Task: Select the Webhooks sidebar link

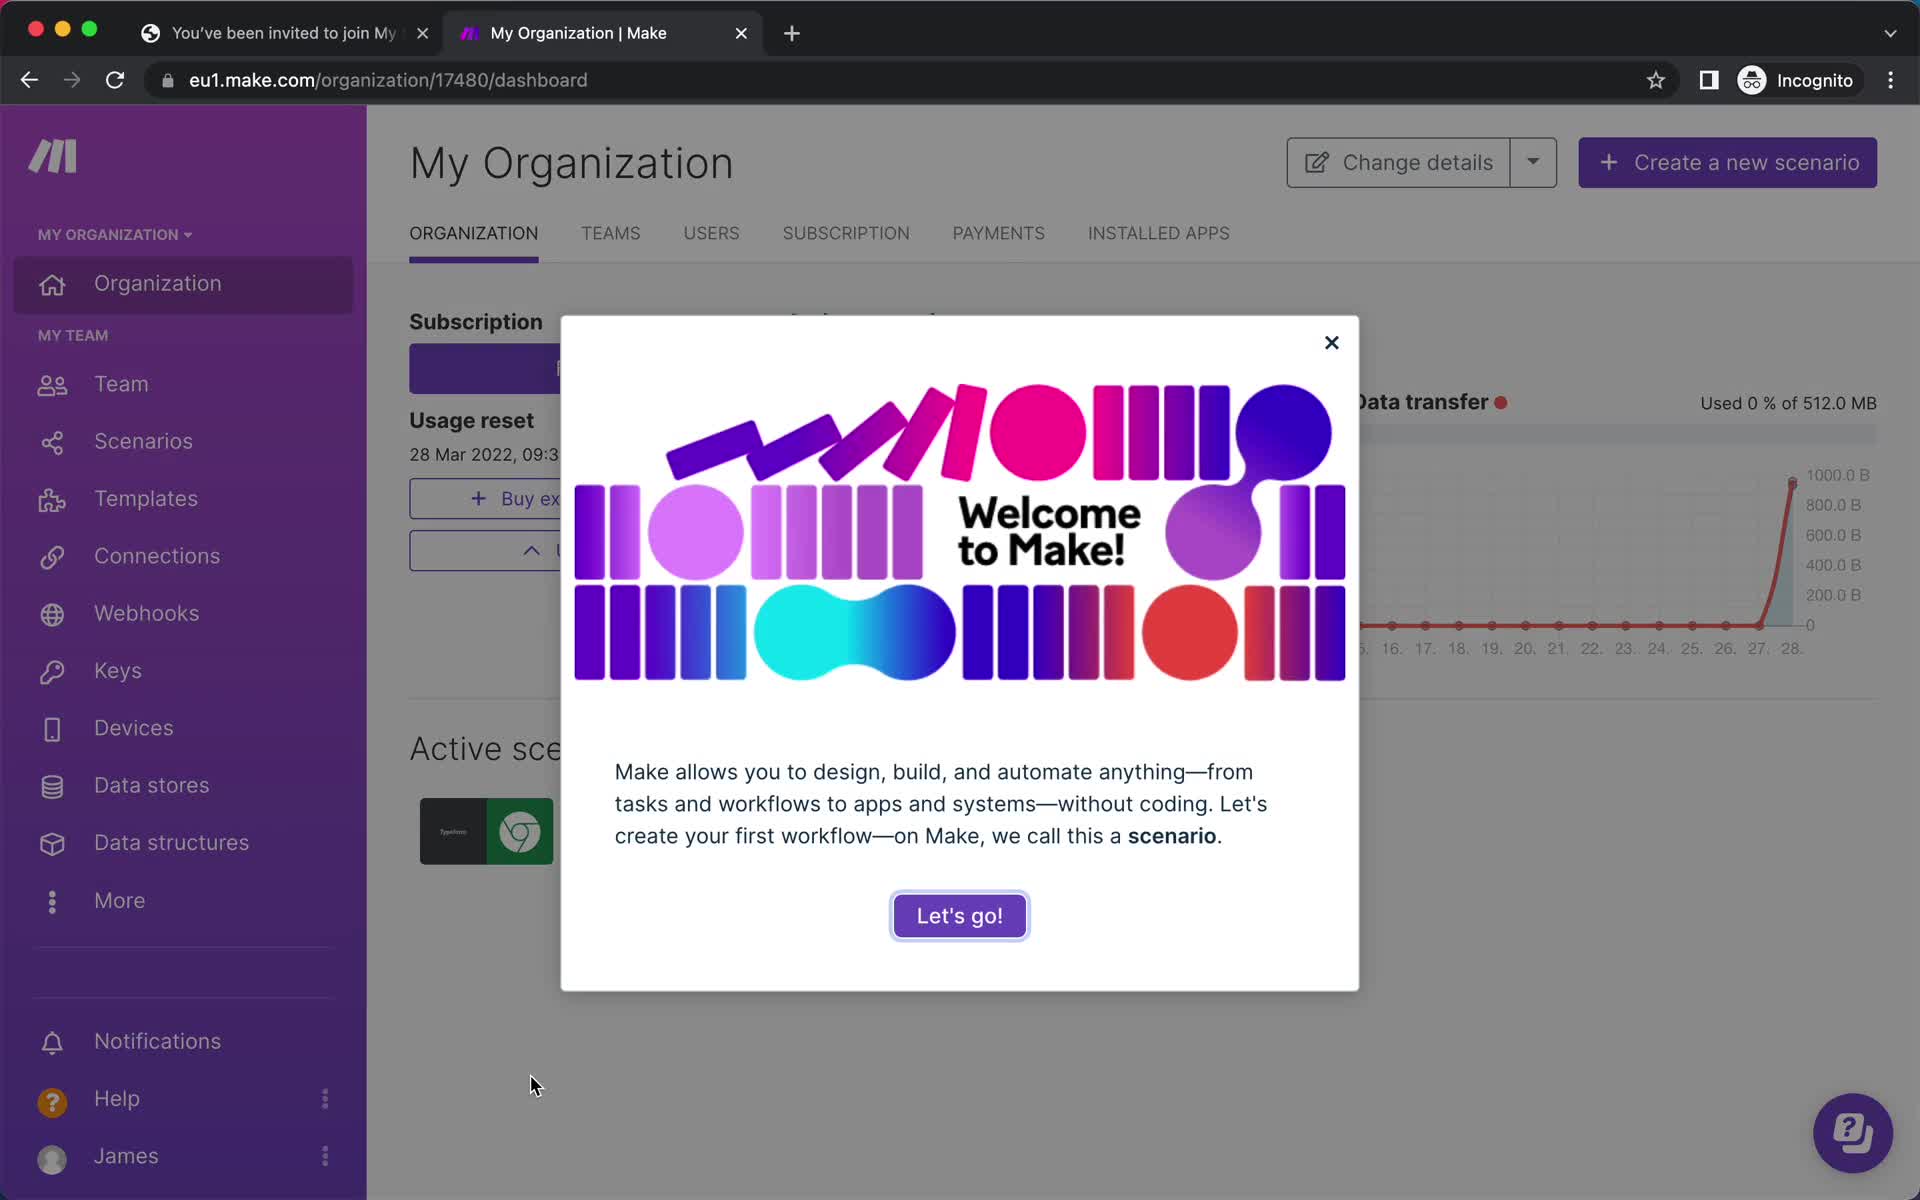Action: pyautogui.click(x=146, y=613)
